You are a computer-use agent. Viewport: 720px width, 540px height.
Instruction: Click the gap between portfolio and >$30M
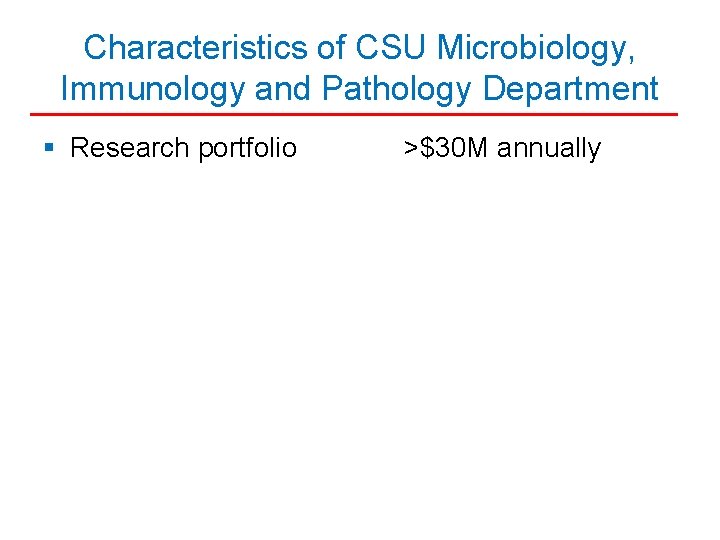coord(350,149)
